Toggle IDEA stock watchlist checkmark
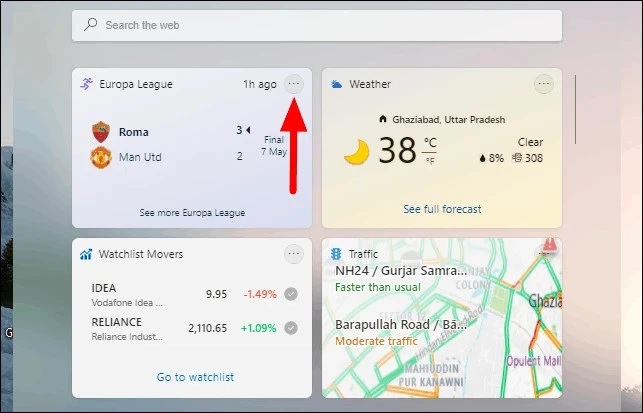The image size is (643, 413). click(x=291, y=294)
